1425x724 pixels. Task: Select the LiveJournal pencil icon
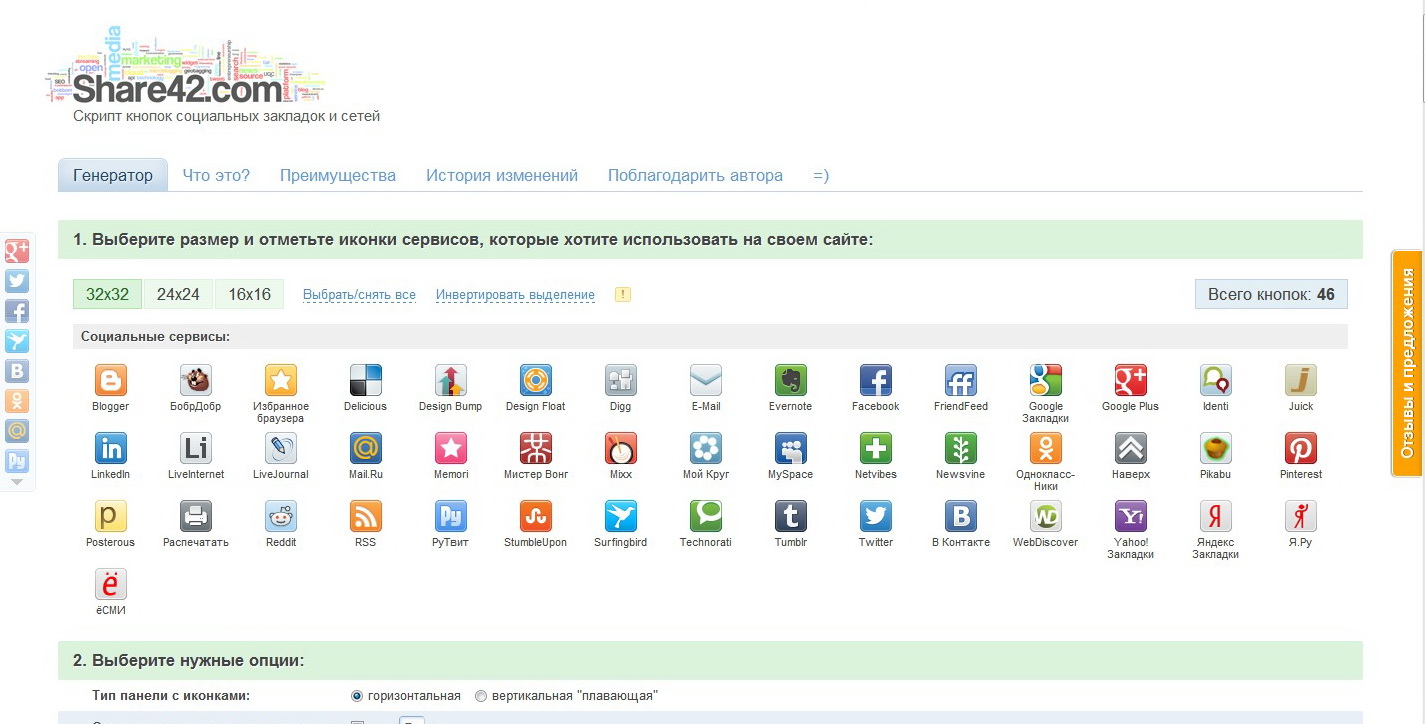pyautogui.click(x=281, y=448)
